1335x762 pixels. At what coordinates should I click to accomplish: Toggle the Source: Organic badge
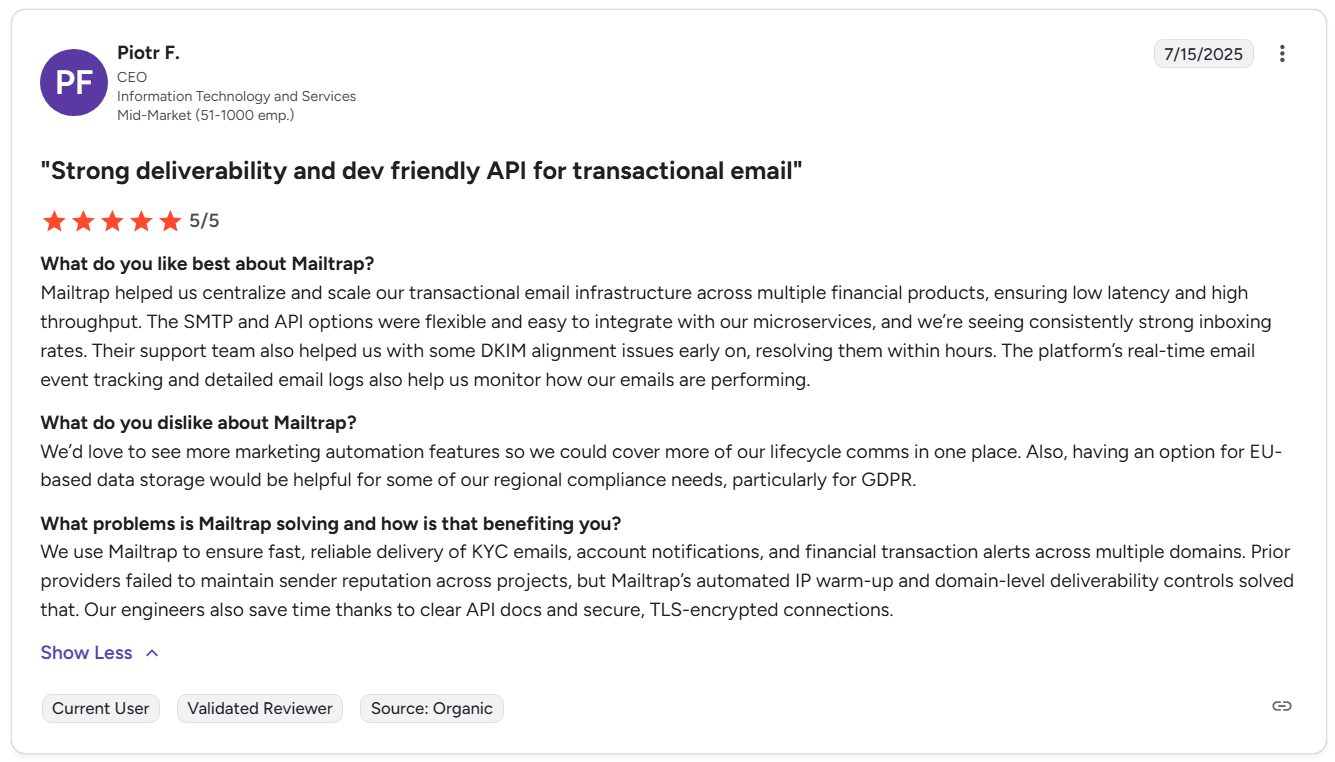coord(431,708)
